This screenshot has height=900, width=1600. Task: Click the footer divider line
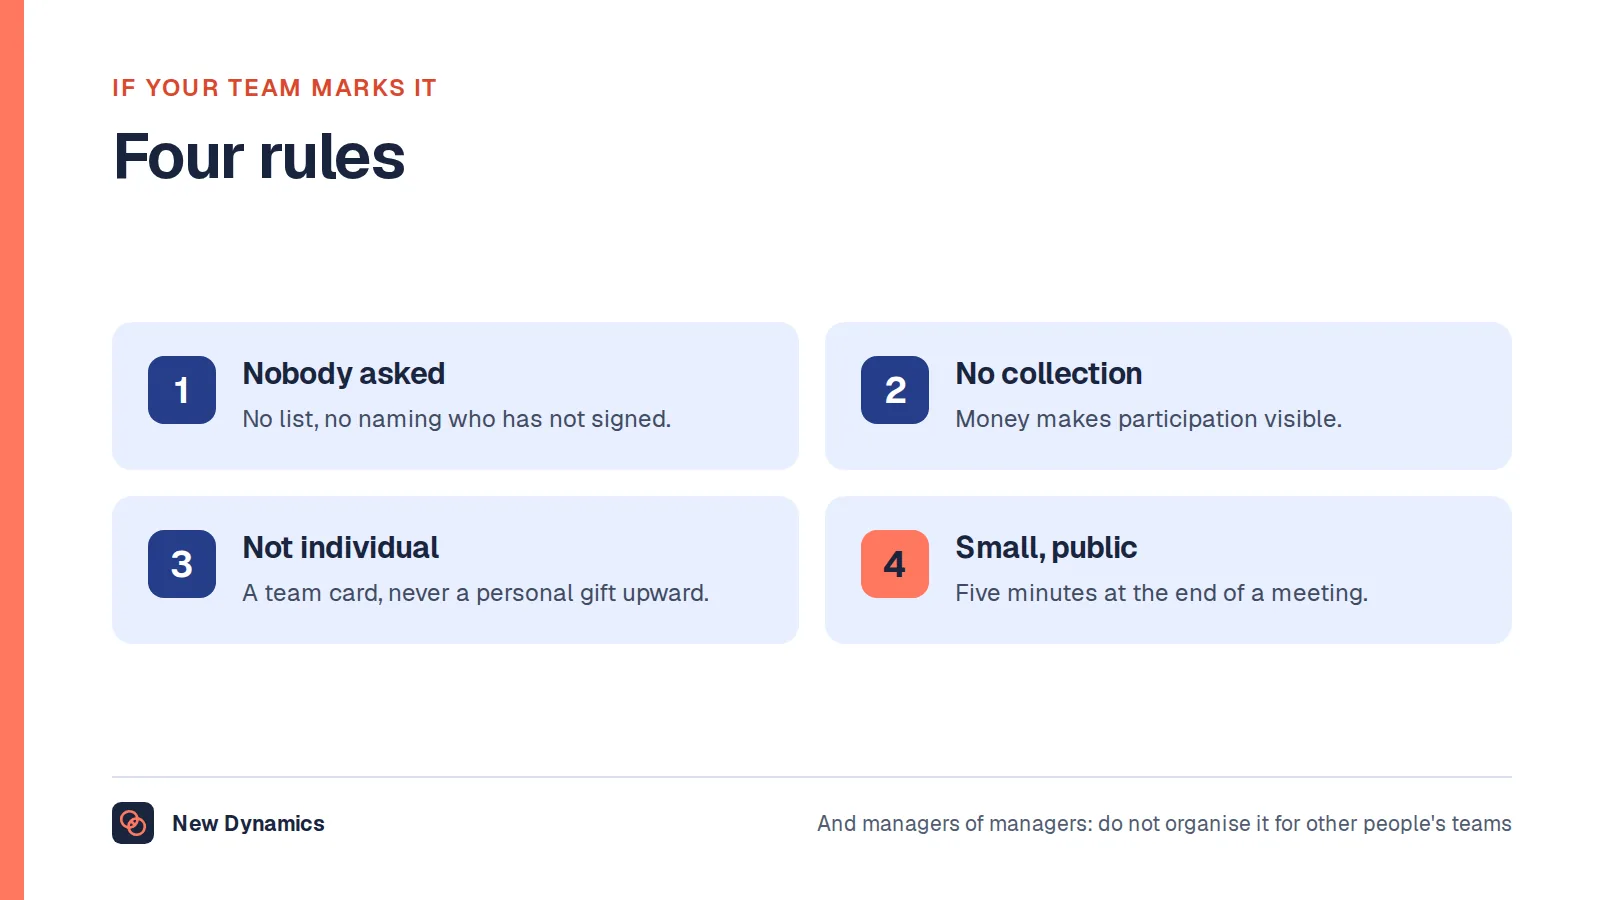[x=812, y=777]
